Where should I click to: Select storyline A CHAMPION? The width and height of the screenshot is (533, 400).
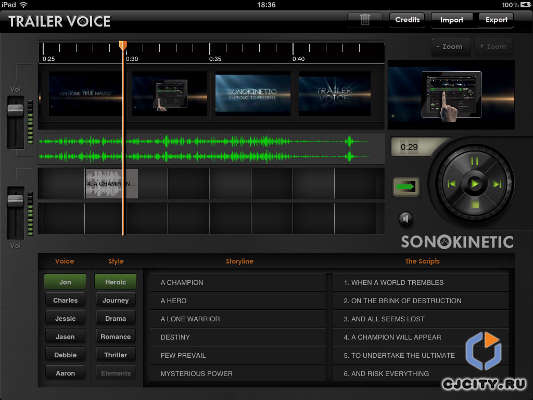[x=239, y=282]
